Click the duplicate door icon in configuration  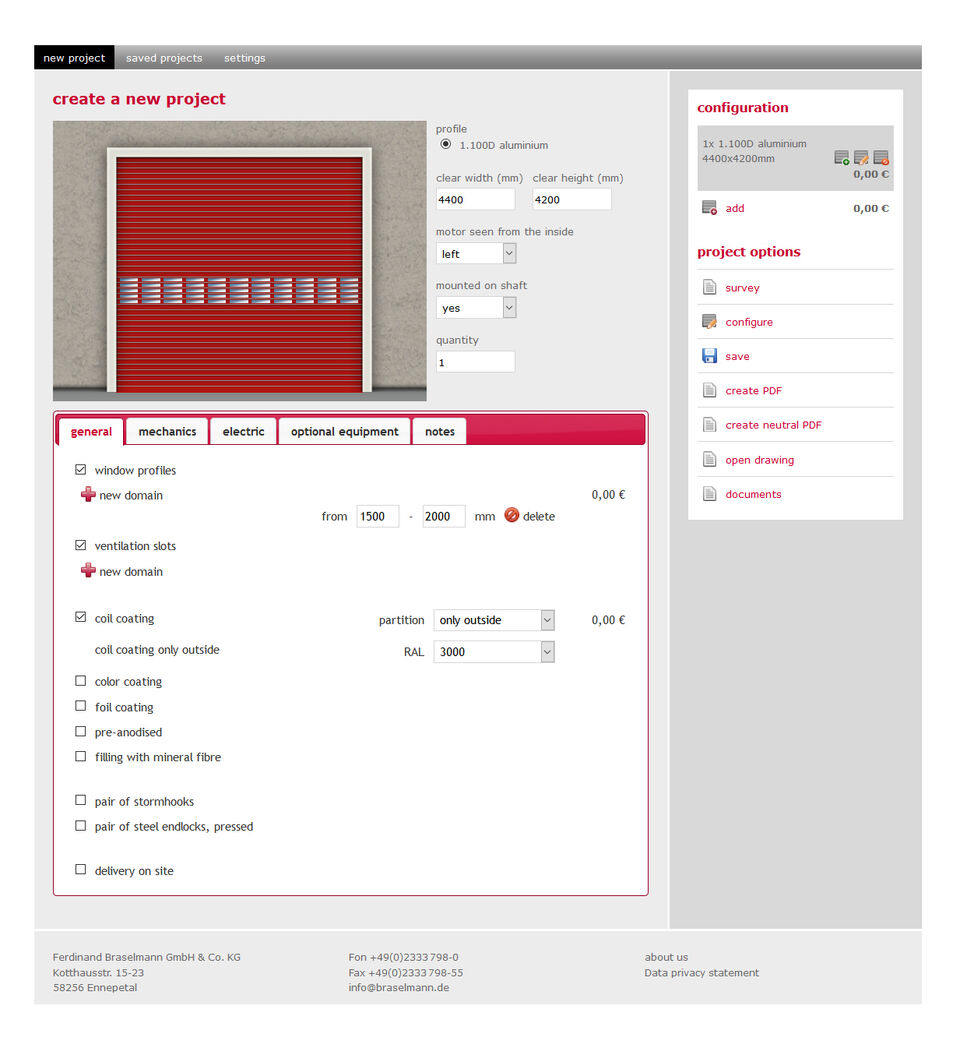click(x=842, y=158)
